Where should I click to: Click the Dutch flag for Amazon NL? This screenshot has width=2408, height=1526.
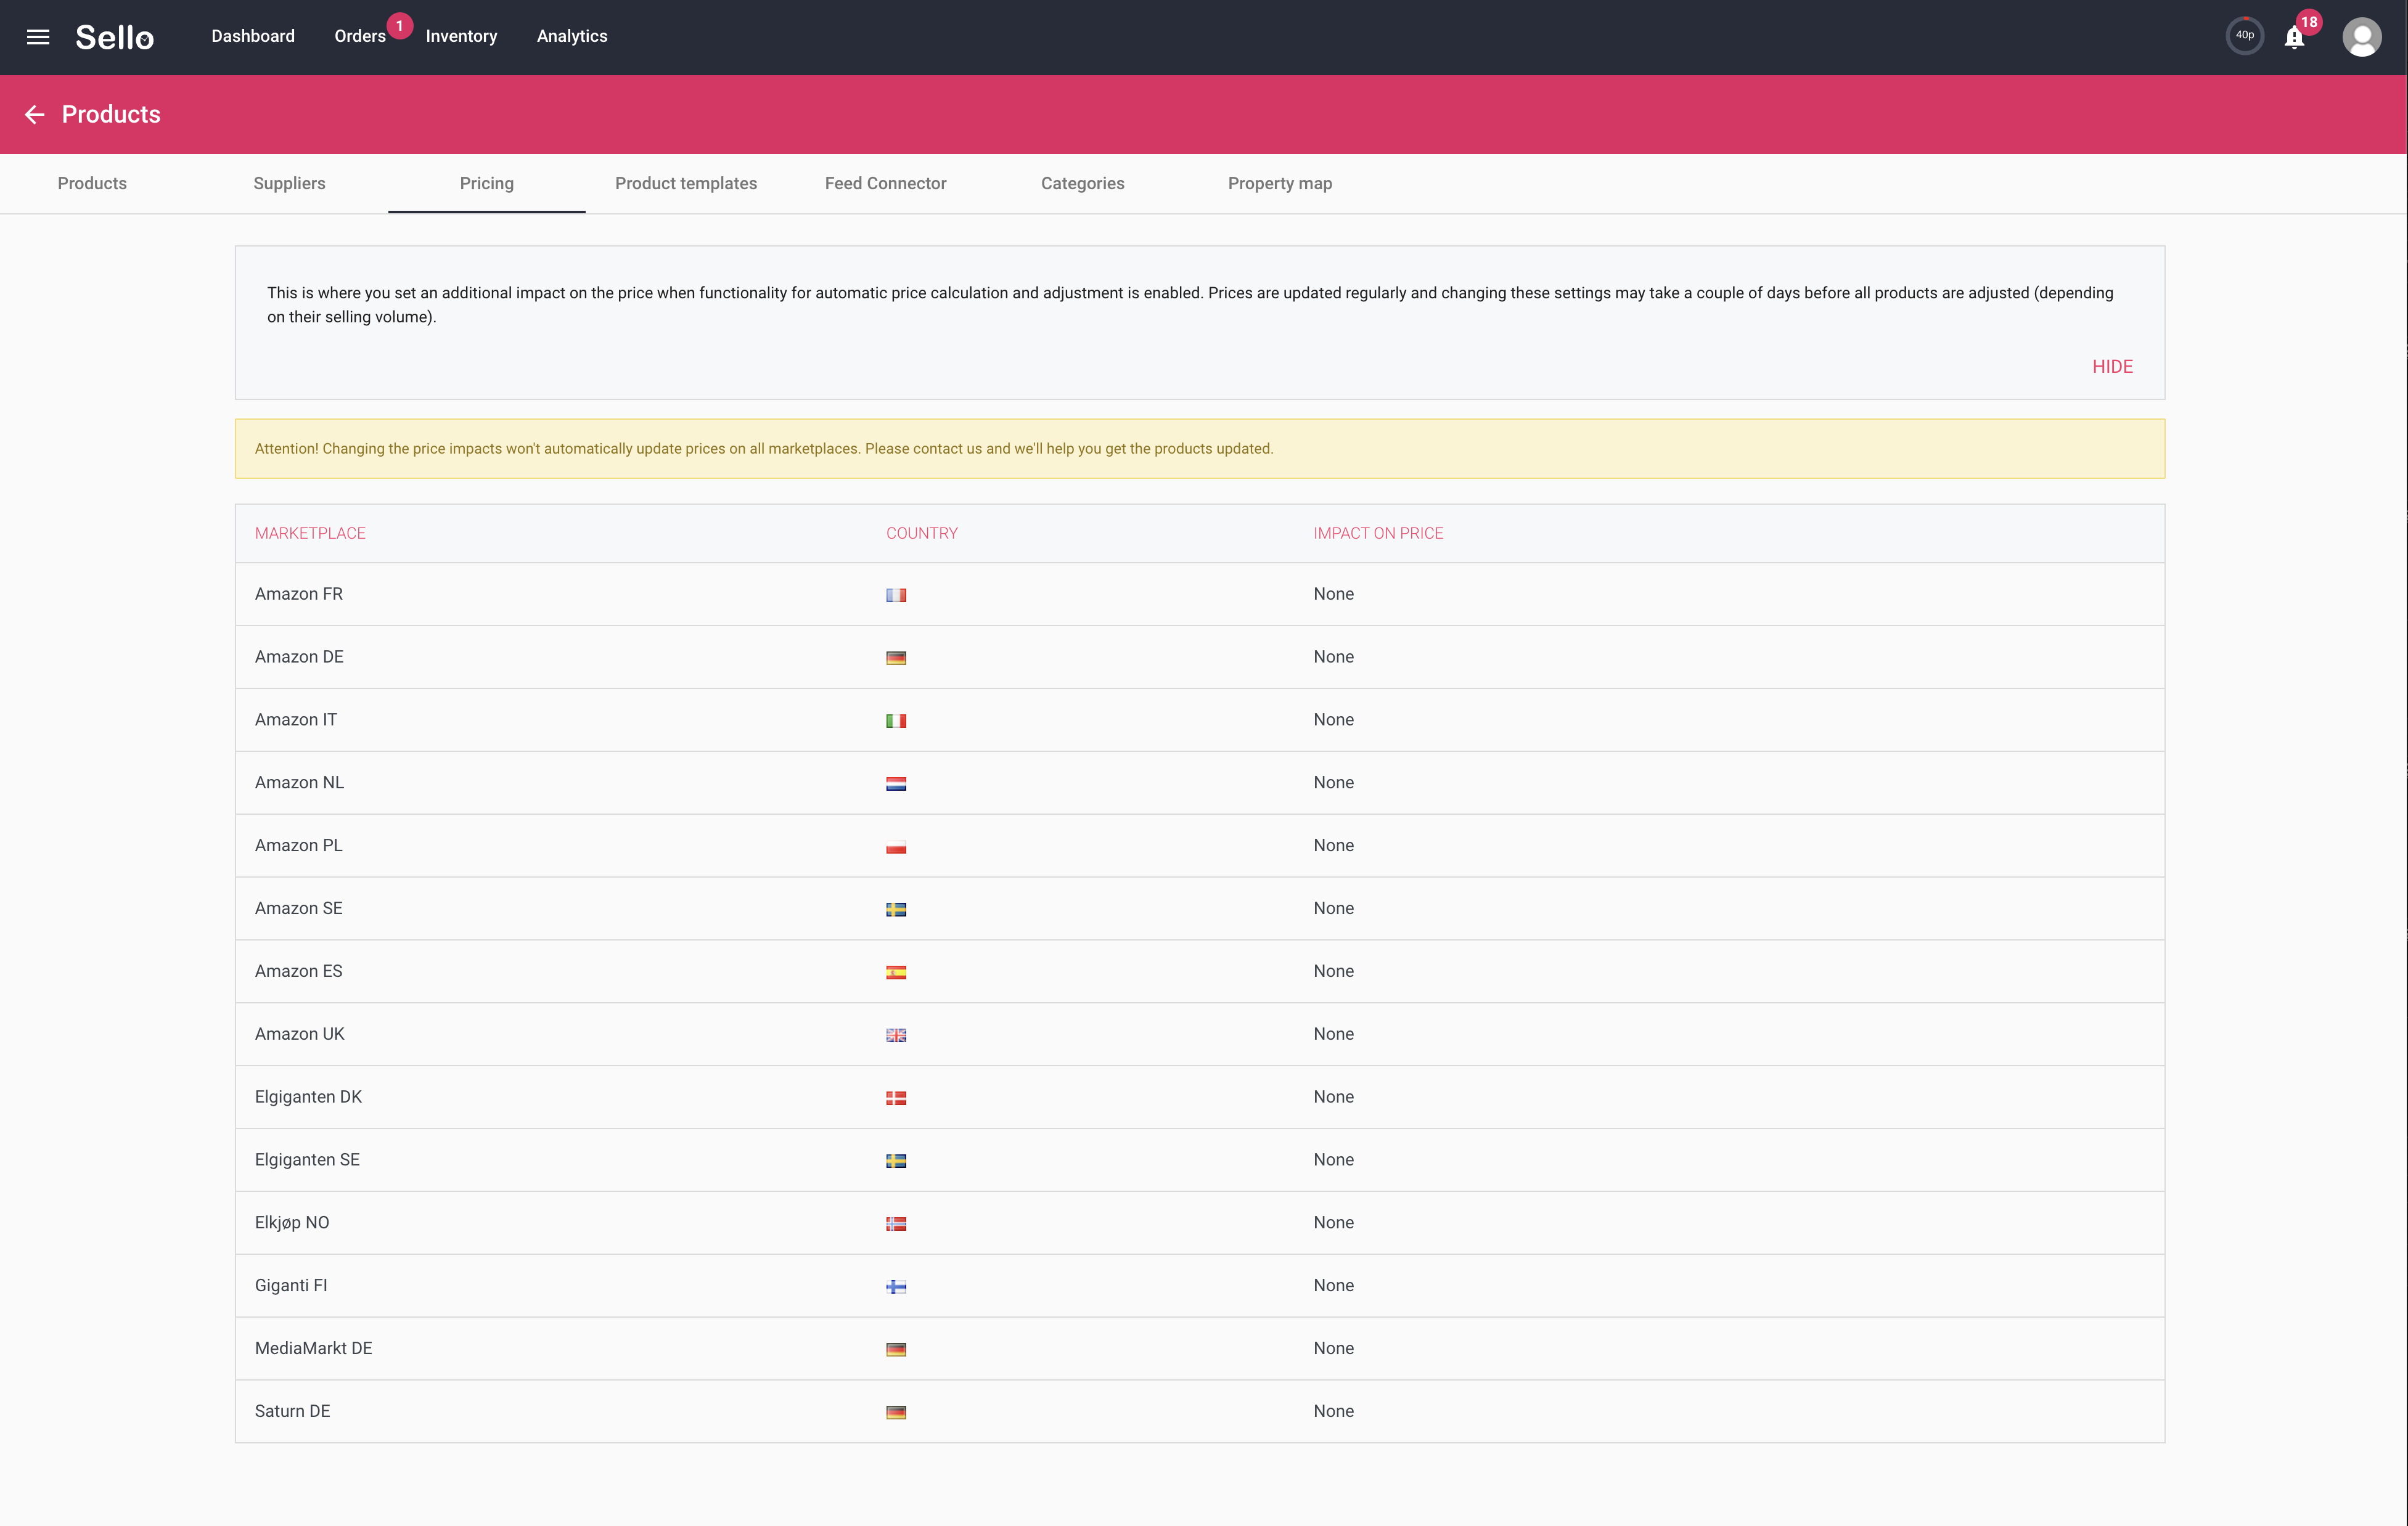click(x=896, y=784)
